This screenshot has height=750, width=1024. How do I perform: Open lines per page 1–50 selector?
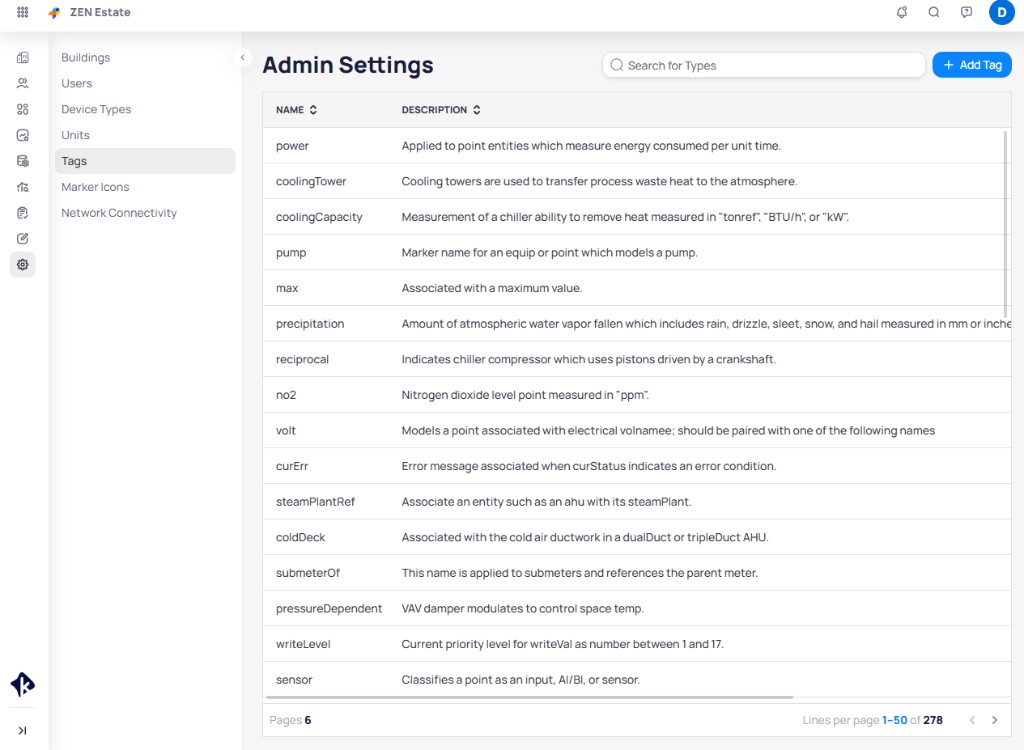(894, 720)
